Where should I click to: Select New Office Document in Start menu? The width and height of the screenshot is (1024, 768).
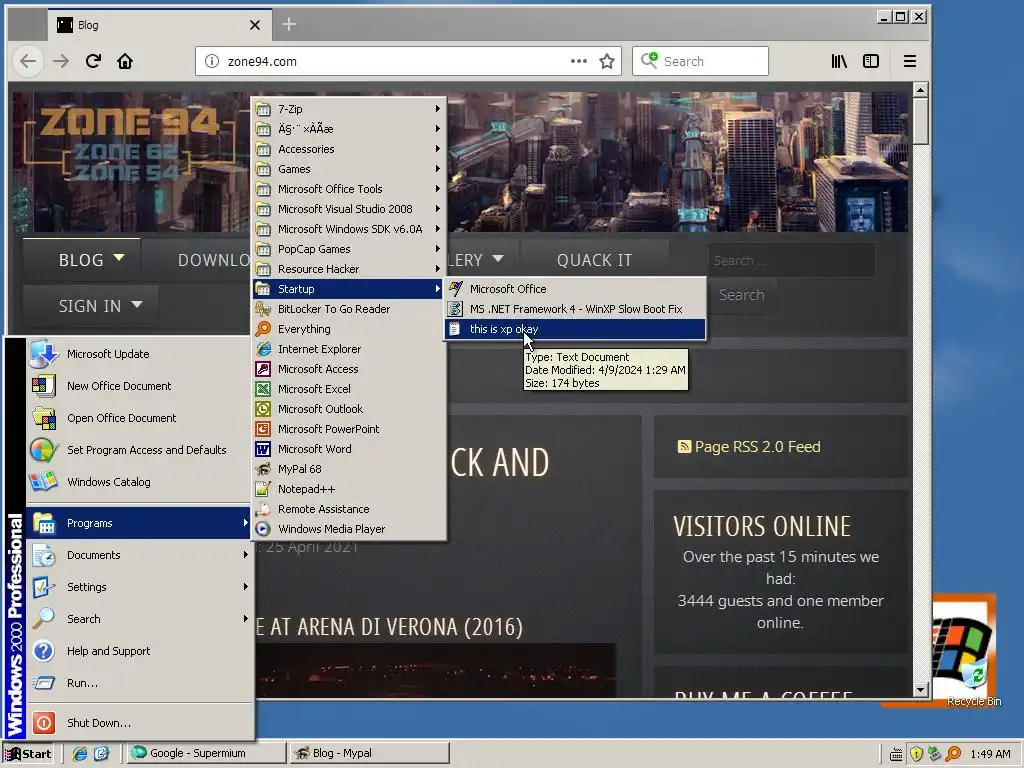coord(138,386)
